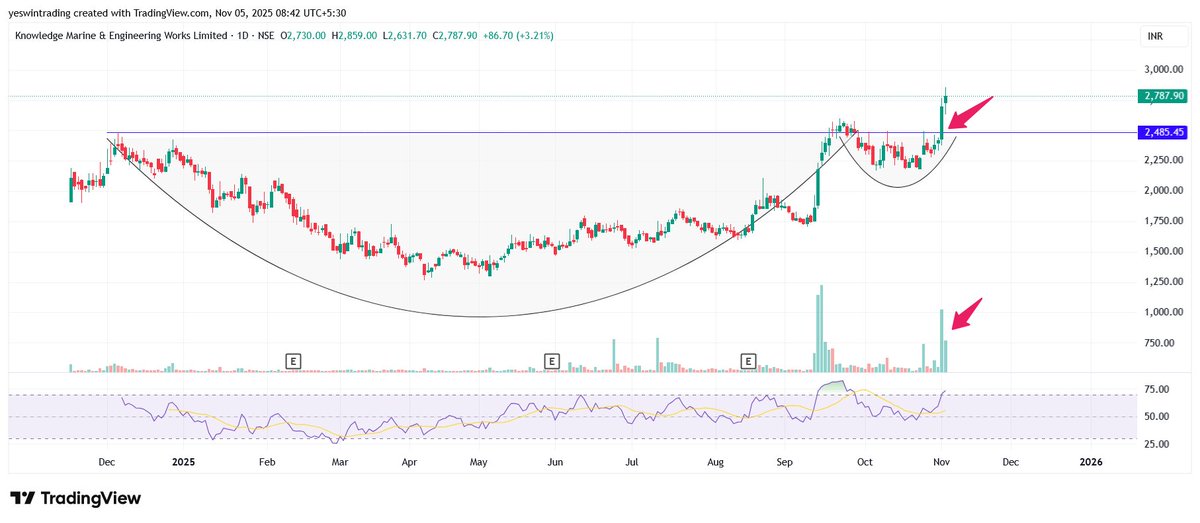Click the Apr label on the time axis
Image resolution: width=1200 pixels, height=523 pixels.
pos(408,462)
